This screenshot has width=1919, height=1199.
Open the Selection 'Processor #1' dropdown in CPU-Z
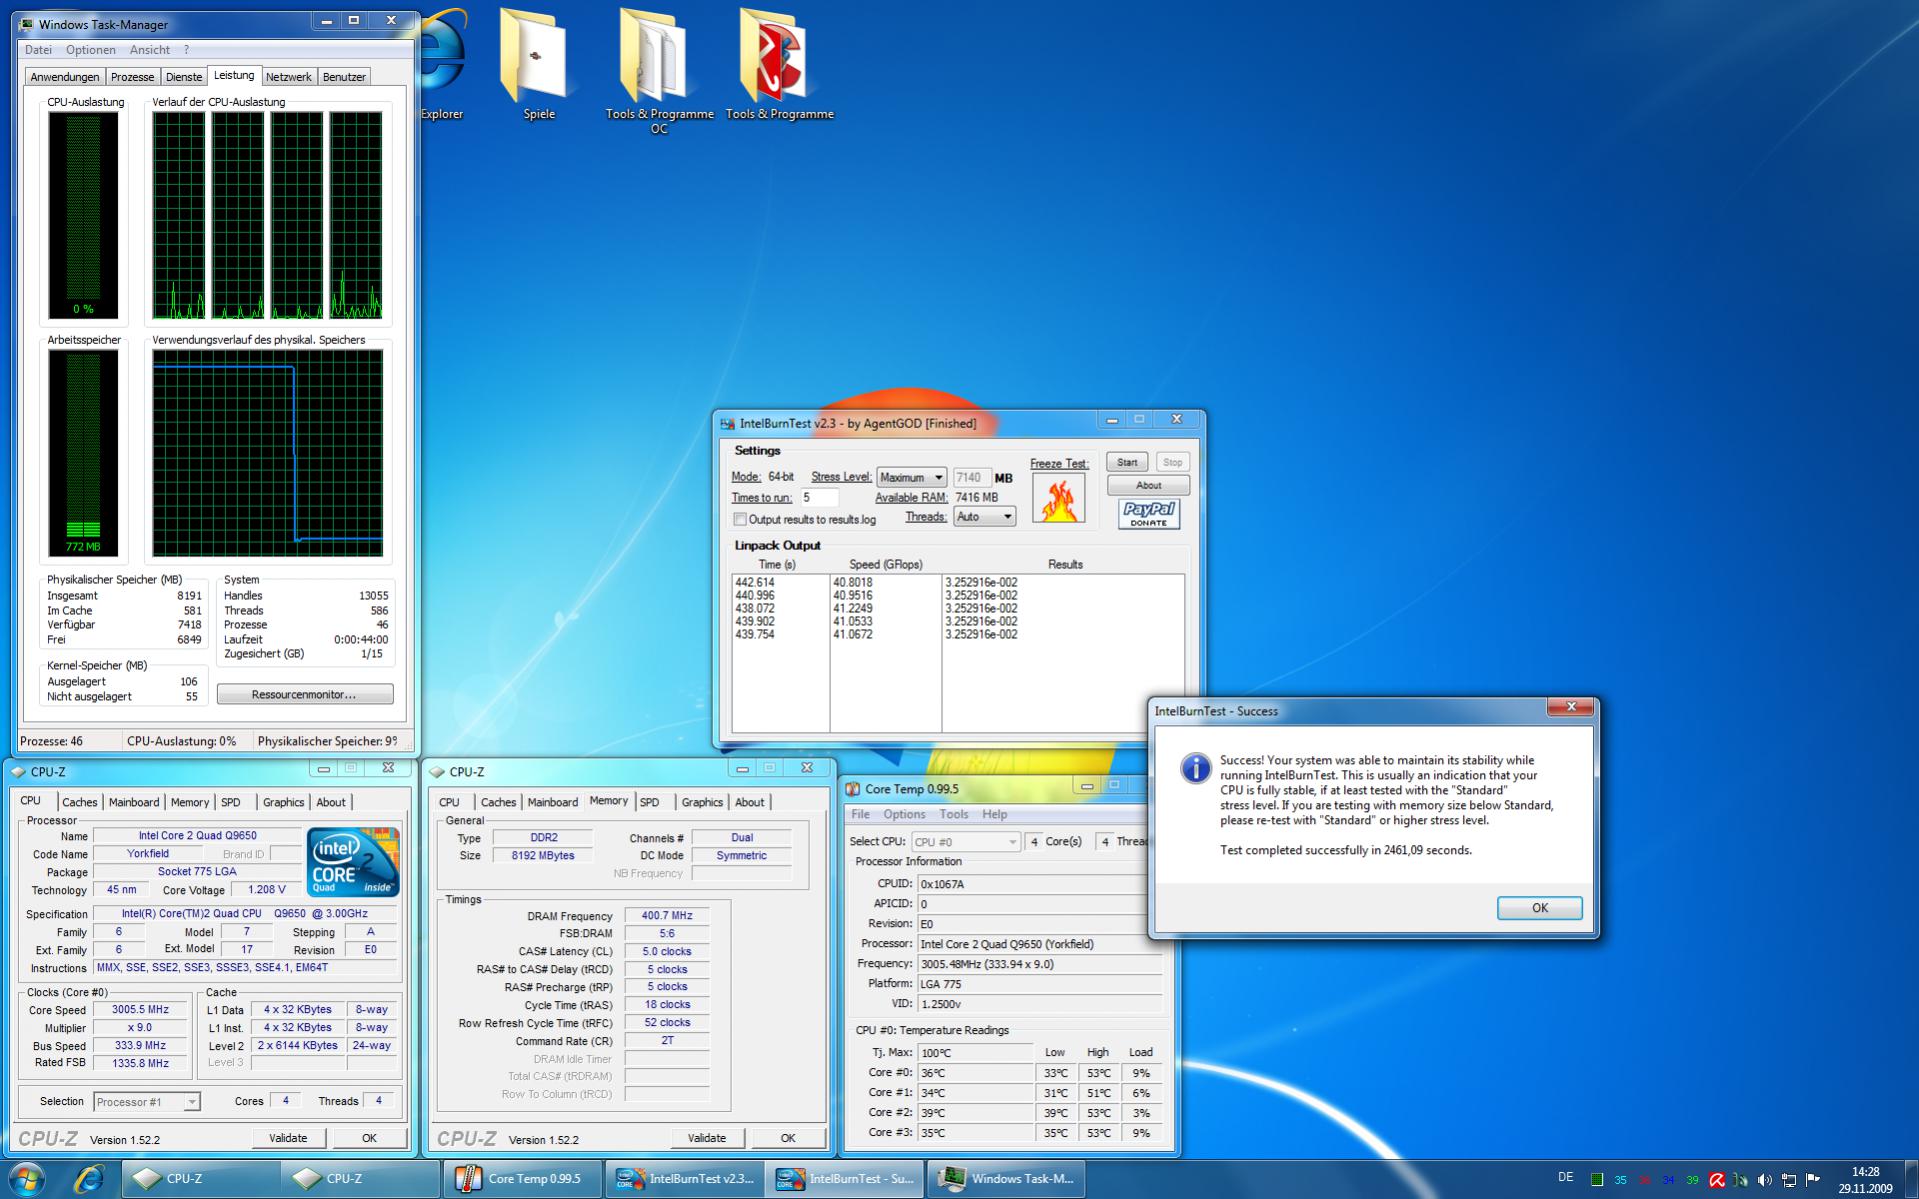(146, 1101)
